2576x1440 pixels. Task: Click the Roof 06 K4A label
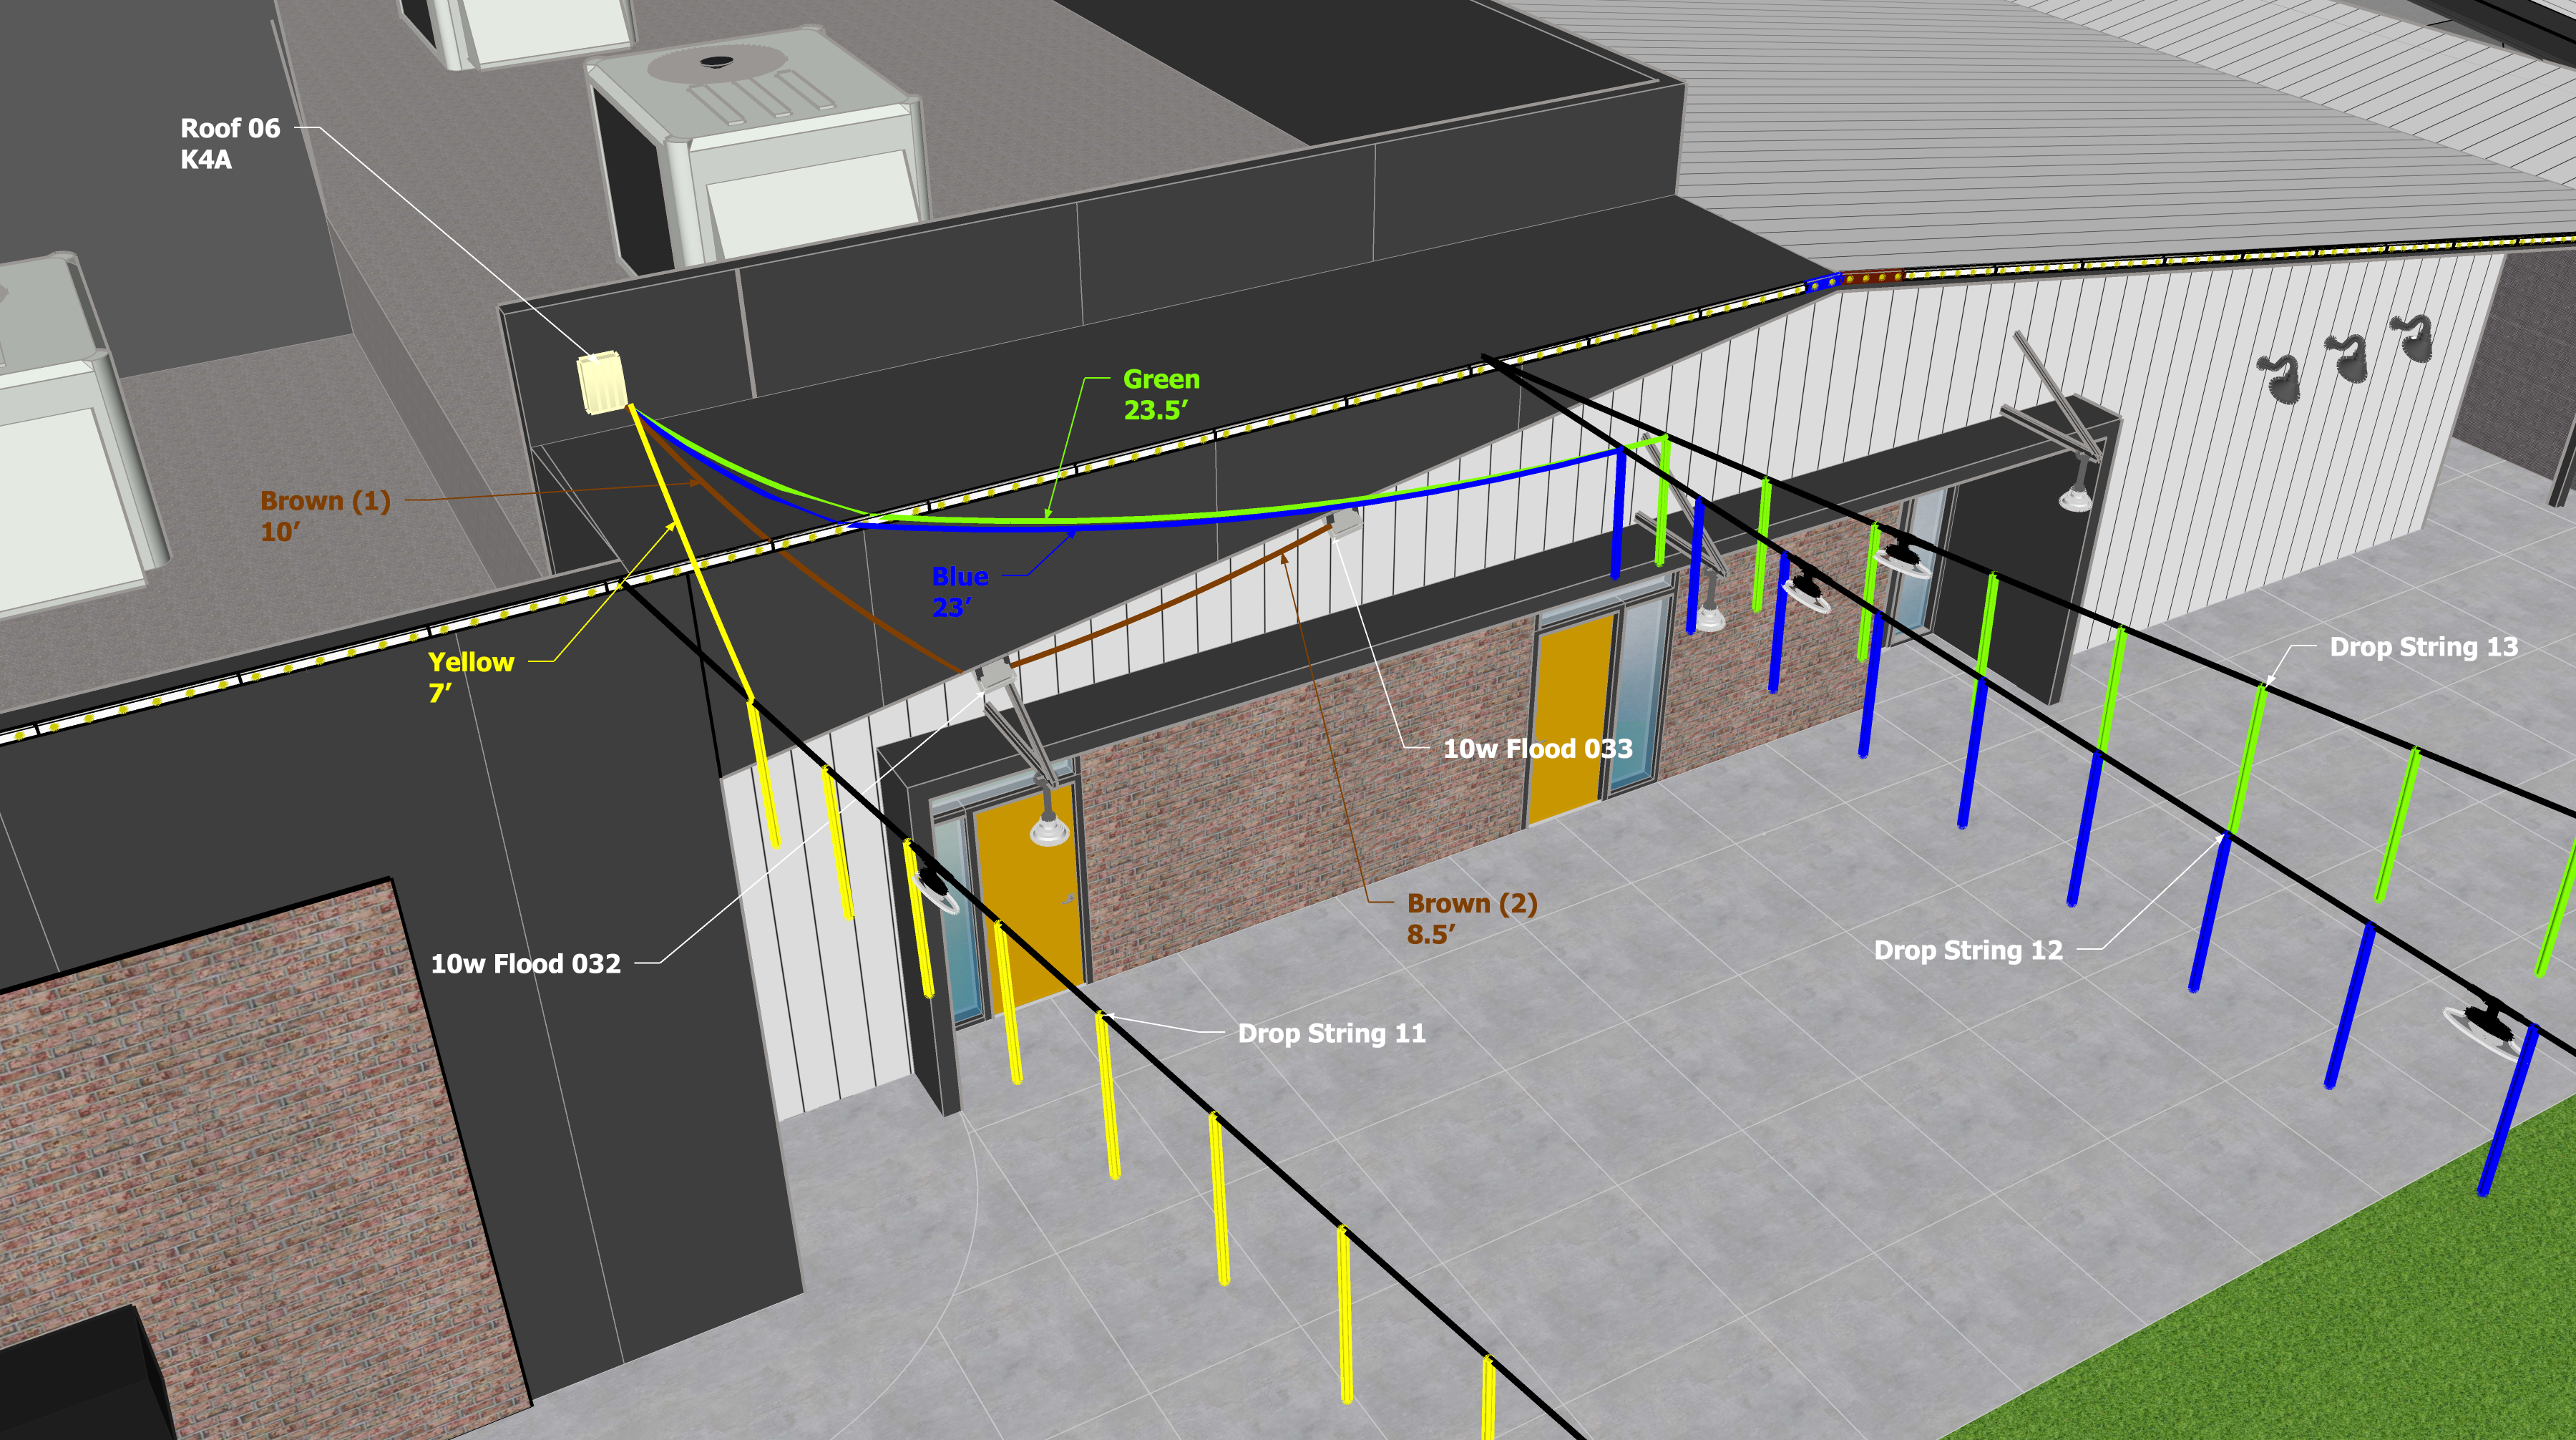click(x=230, y=143)
